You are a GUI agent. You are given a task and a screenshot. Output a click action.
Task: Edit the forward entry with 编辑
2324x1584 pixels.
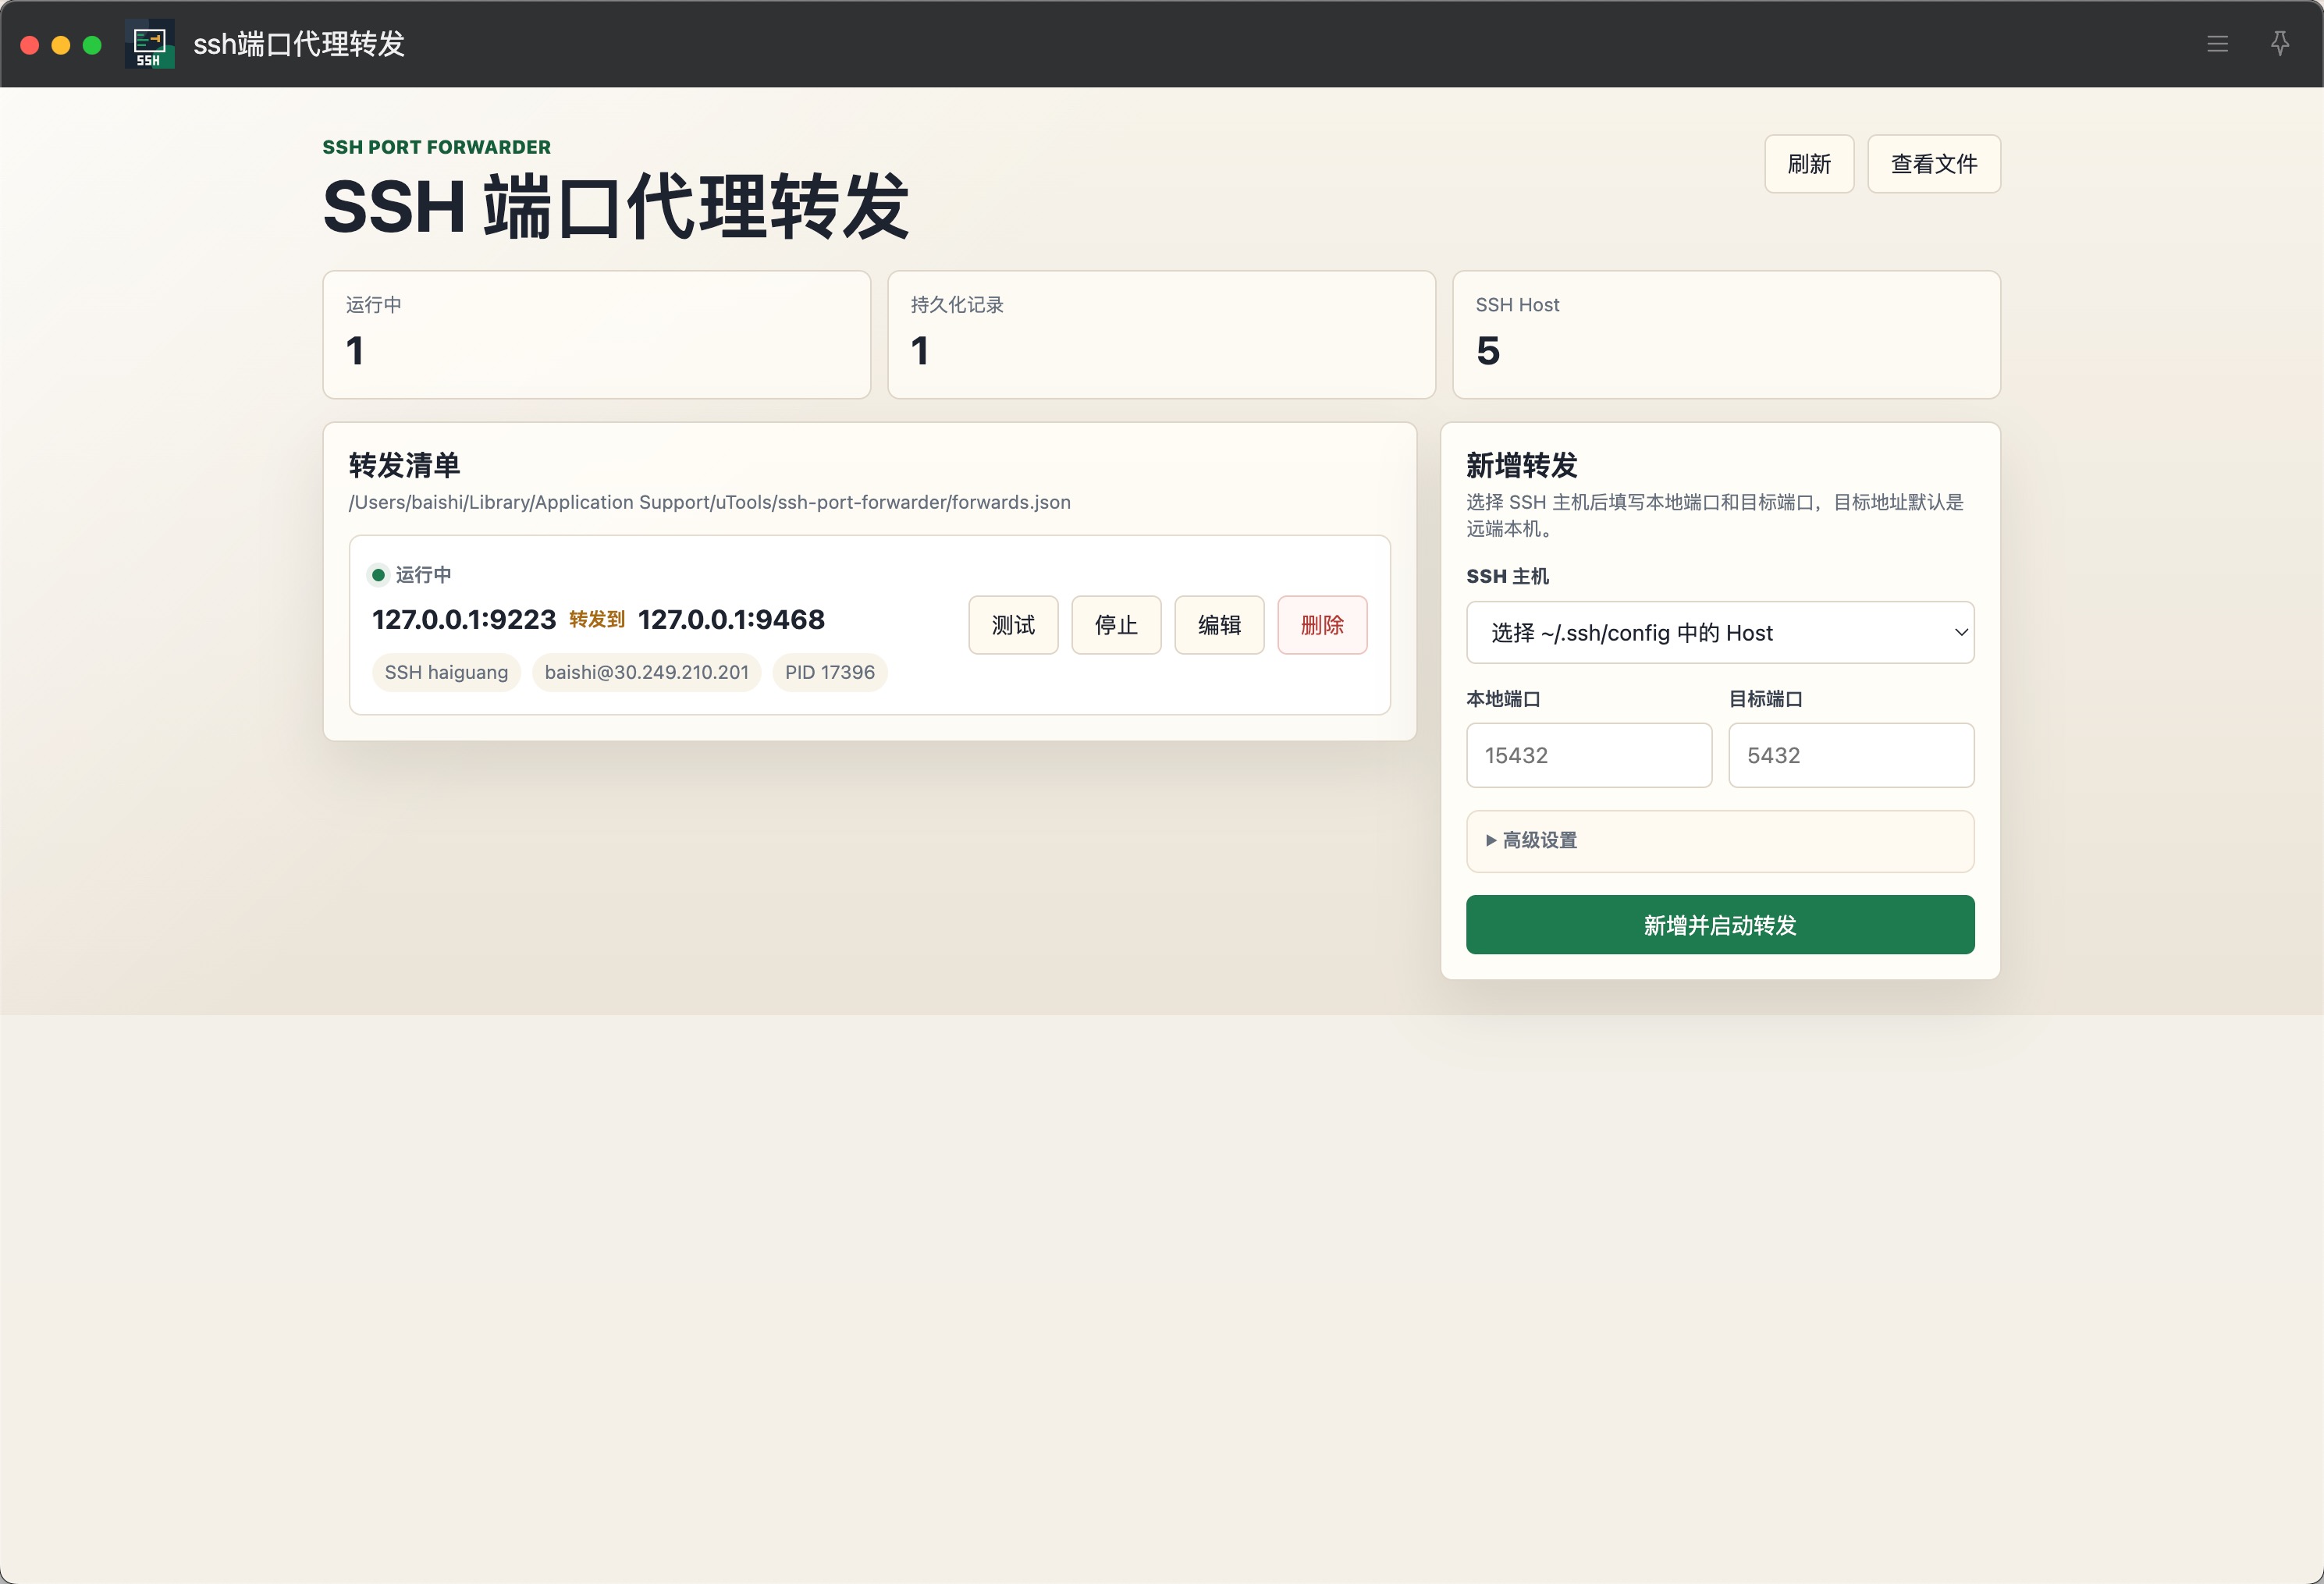[1219, 625]
